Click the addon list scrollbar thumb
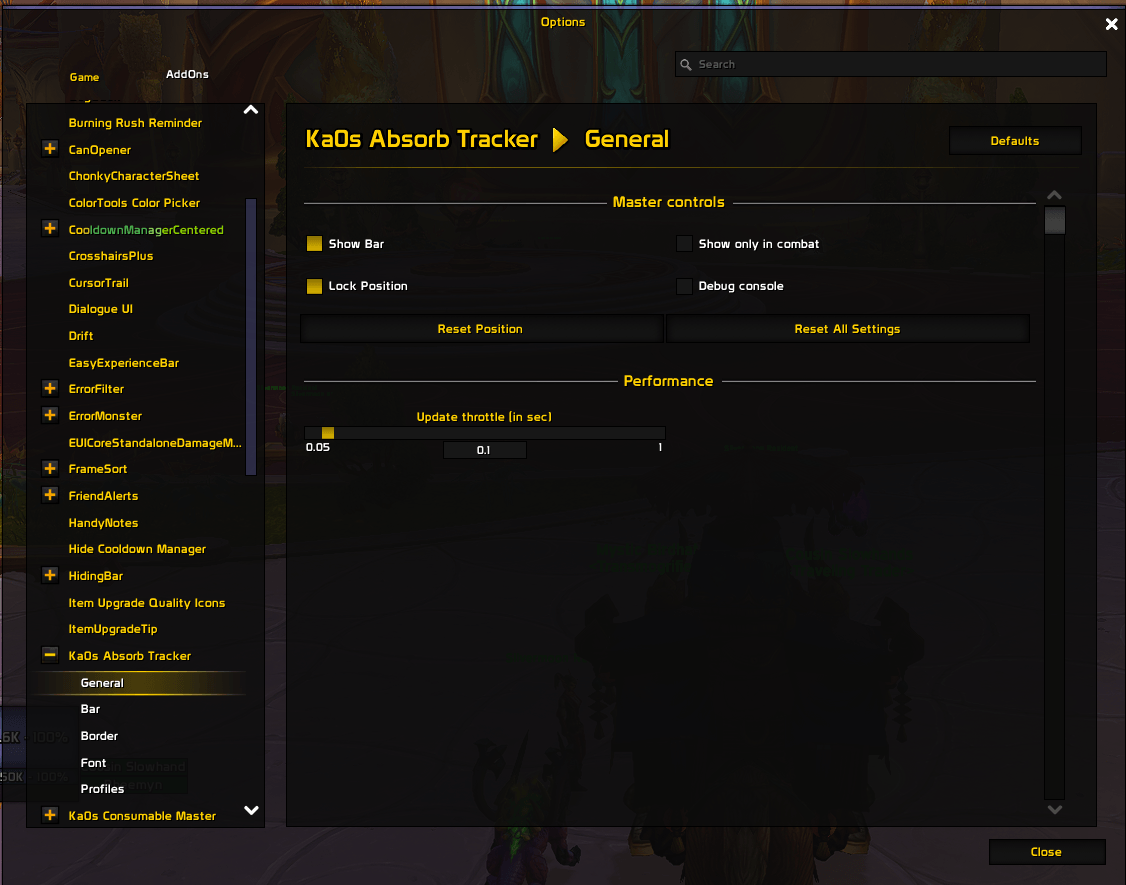 pos(251,337)
